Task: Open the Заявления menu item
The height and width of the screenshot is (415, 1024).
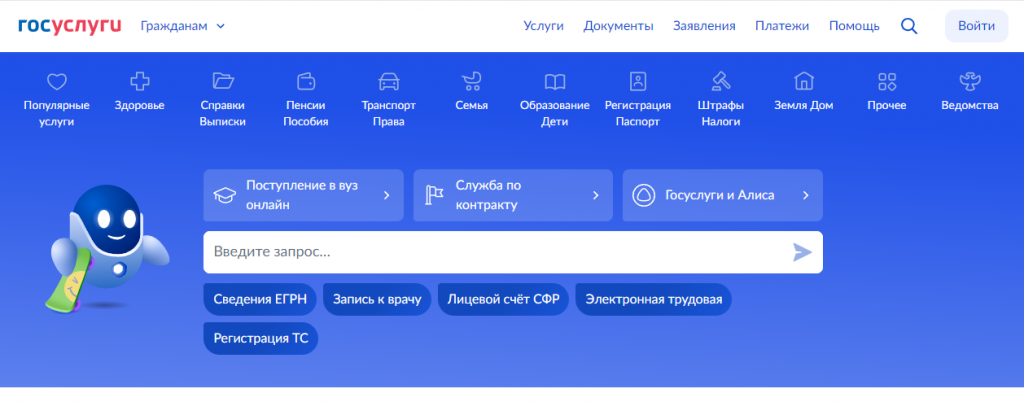Action: coord(704,26)
